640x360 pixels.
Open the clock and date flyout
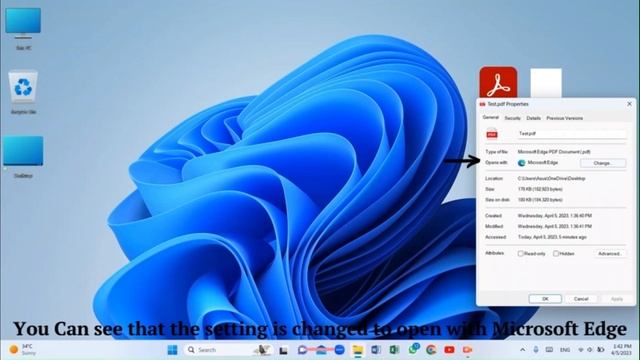(622, 350)
